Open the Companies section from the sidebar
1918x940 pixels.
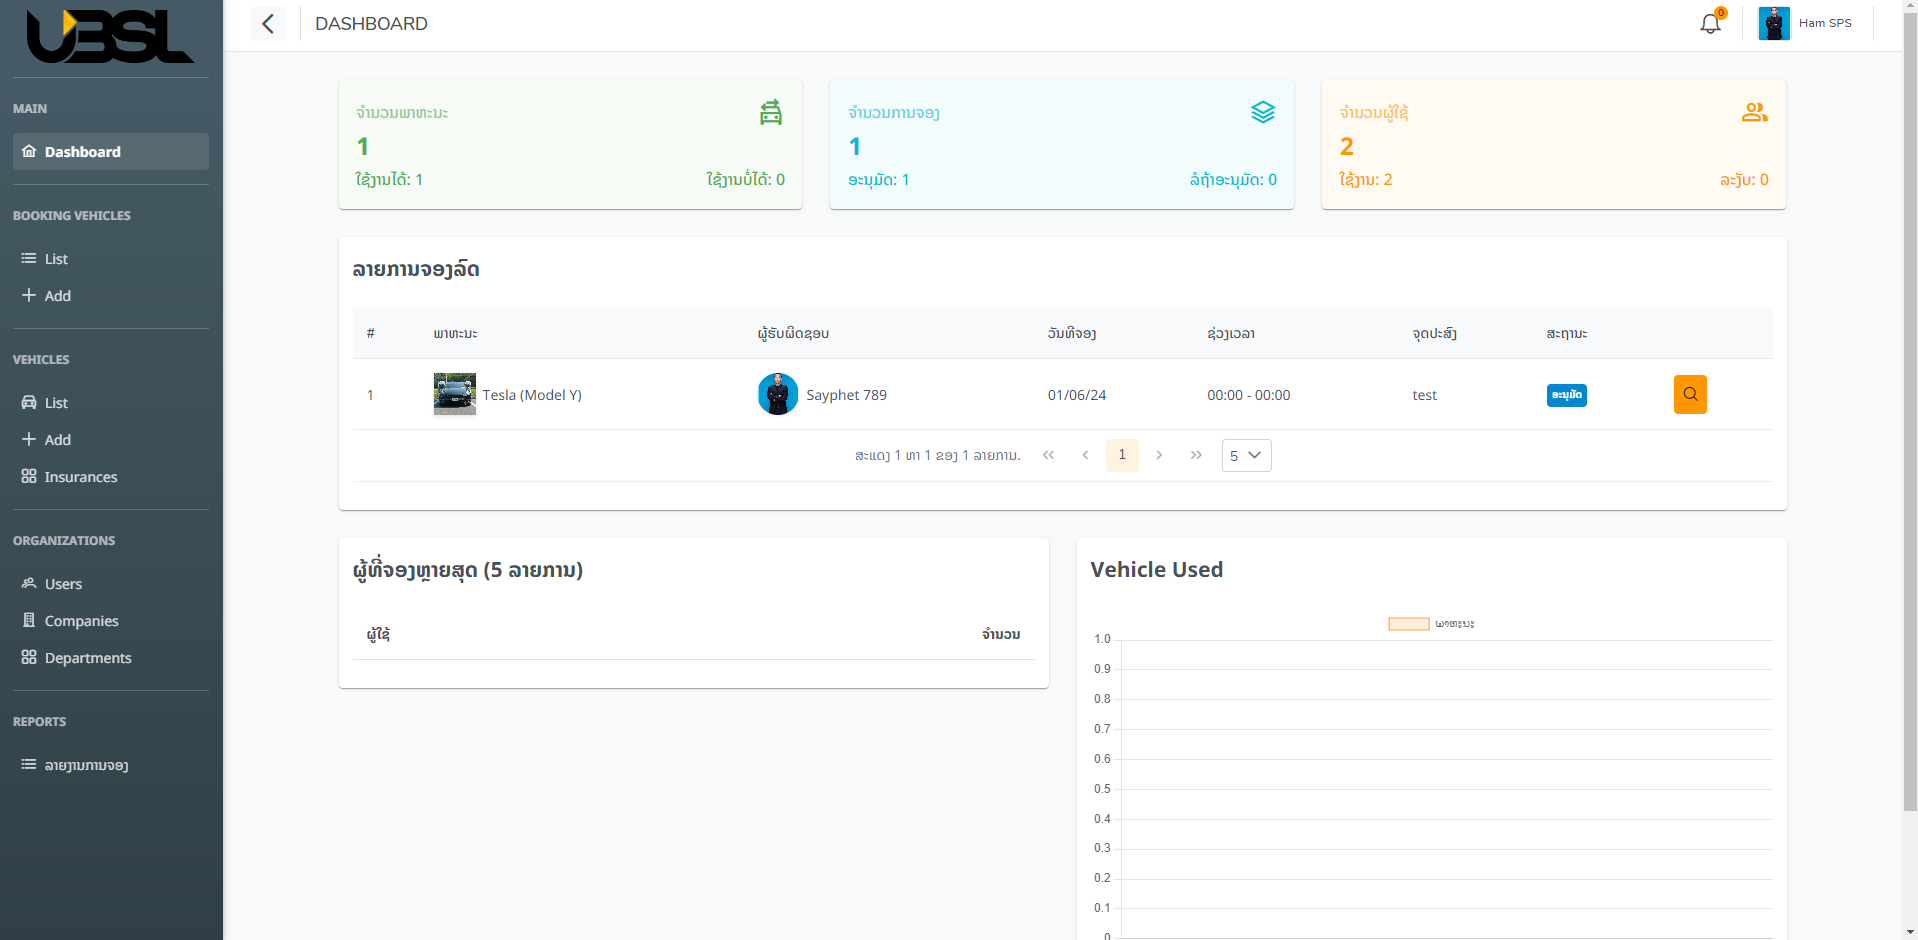[x=80, y=620]
